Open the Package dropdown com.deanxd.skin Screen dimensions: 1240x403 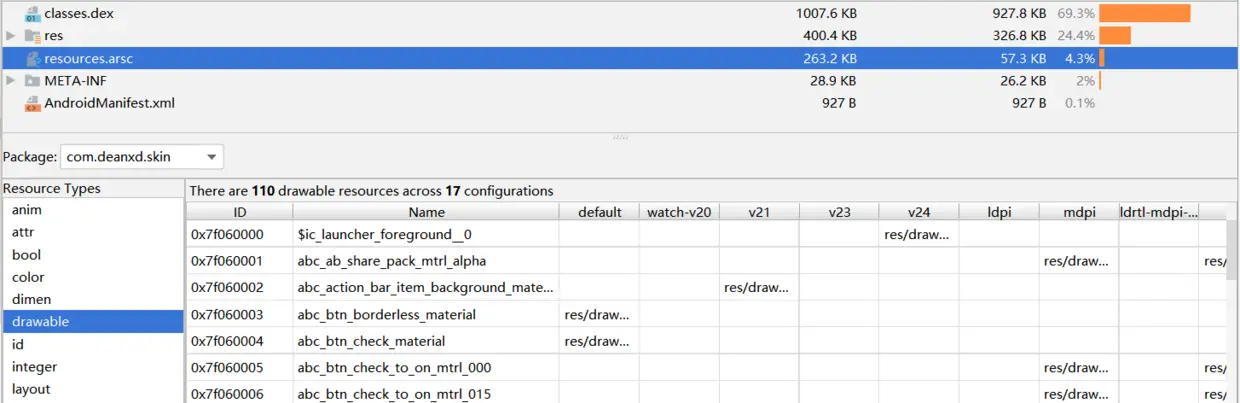(142, 157)
